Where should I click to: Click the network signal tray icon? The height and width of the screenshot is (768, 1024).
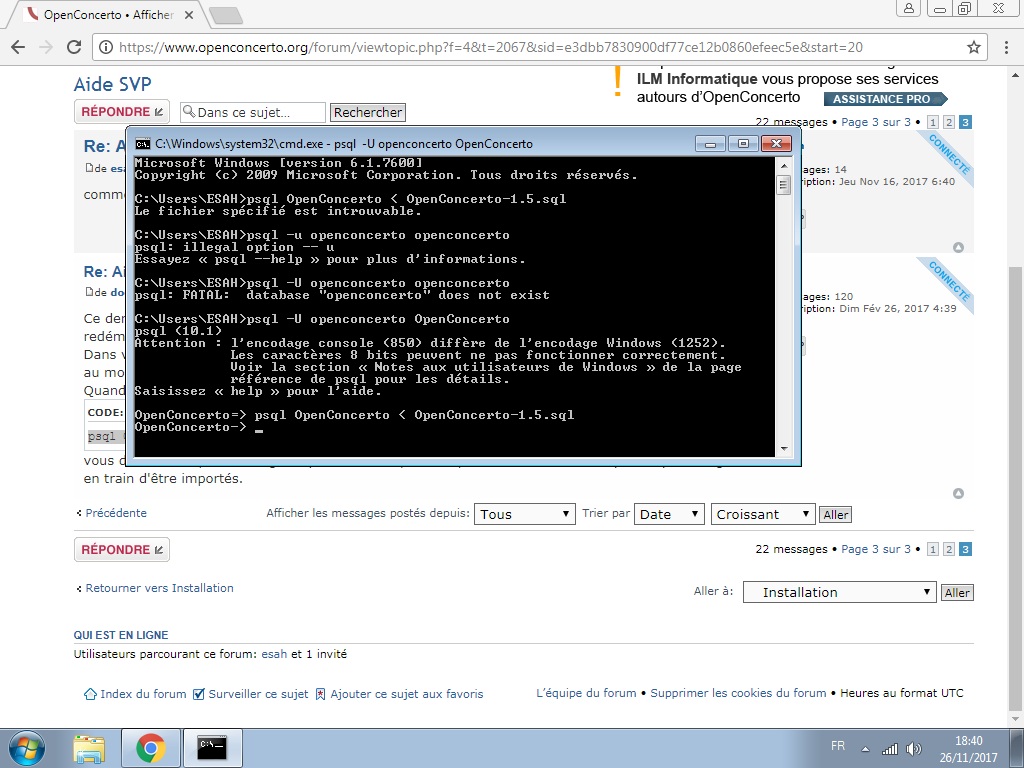889,749
